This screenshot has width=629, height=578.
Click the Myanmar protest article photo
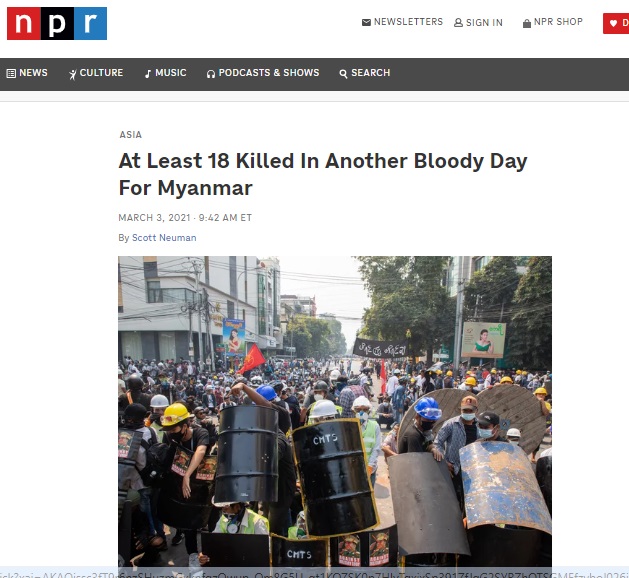[335, 412]
